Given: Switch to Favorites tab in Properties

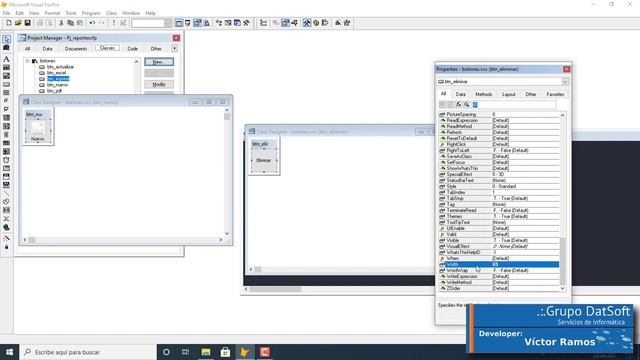Looking at the screenshot, I should click(x=555, y=94).
